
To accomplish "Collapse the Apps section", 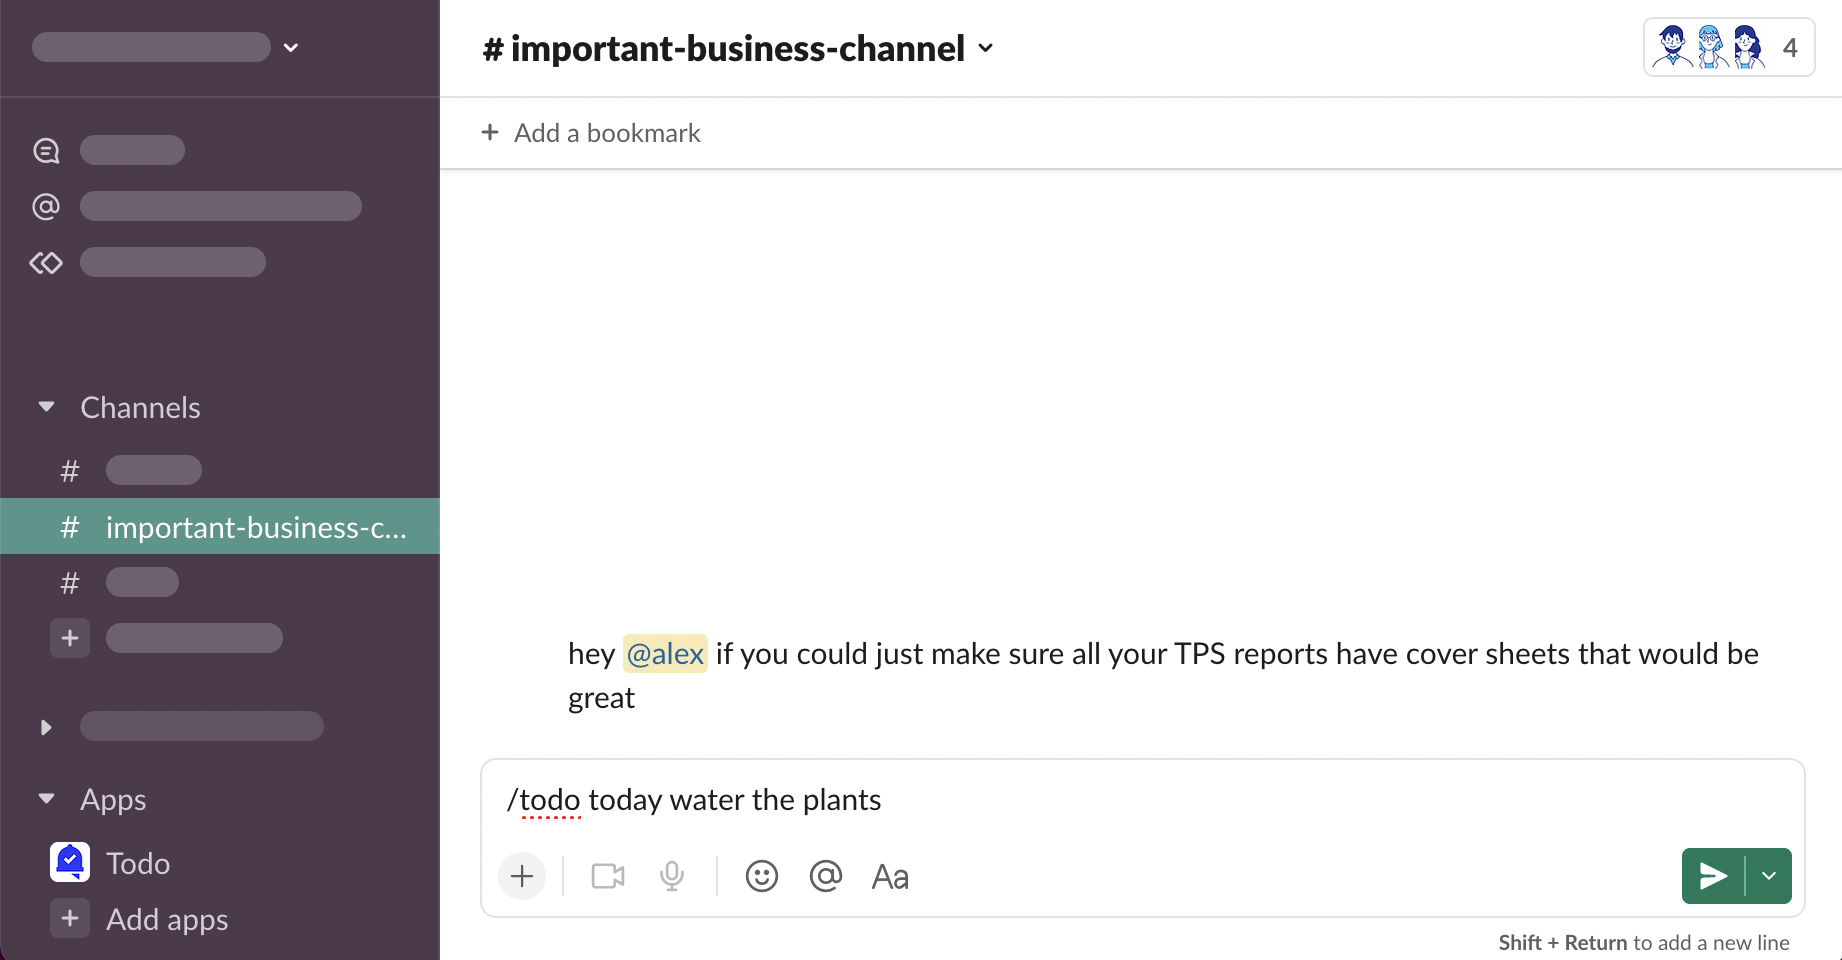I will click(46, 799).
